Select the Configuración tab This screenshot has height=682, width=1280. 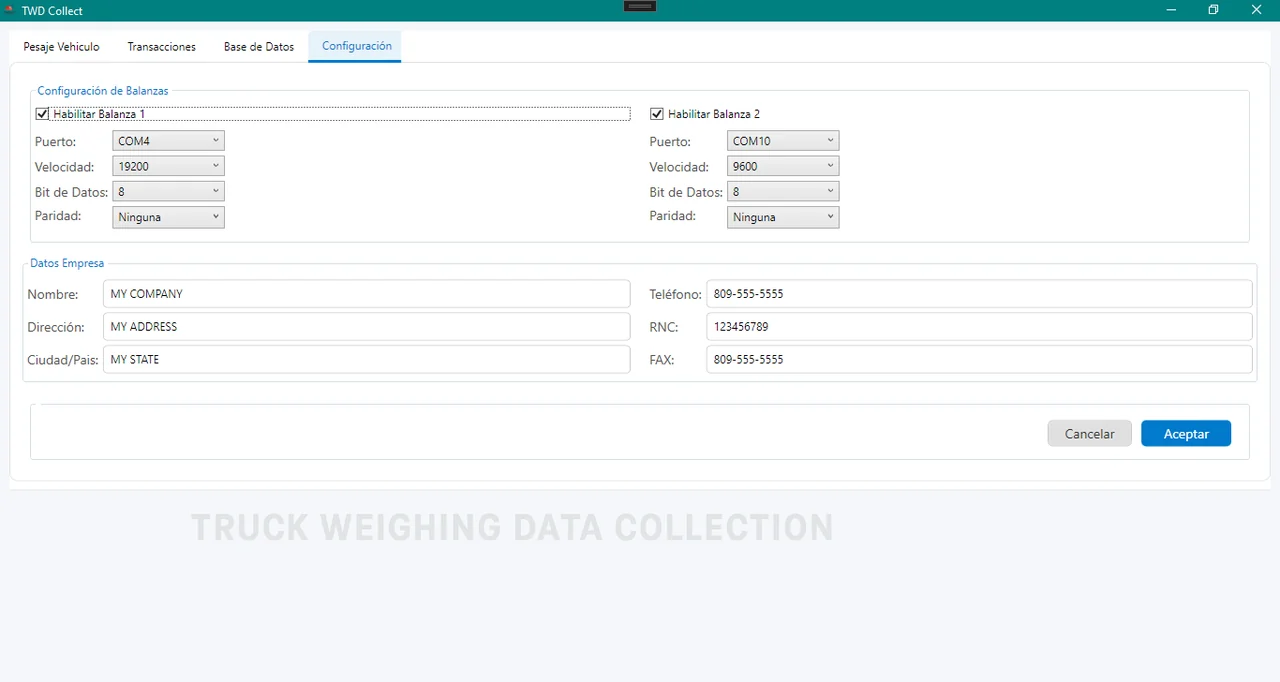tap(355, 47)
